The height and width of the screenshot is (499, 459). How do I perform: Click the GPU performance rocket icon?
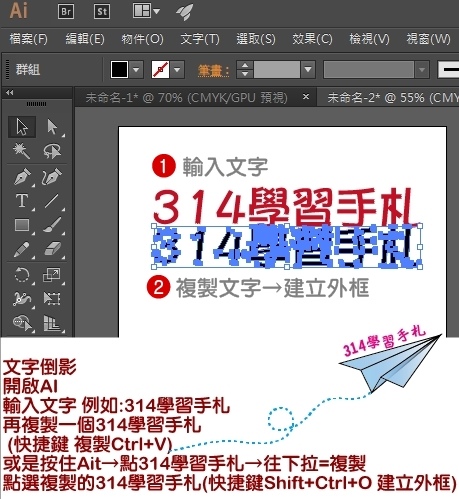tap(184, 12)
